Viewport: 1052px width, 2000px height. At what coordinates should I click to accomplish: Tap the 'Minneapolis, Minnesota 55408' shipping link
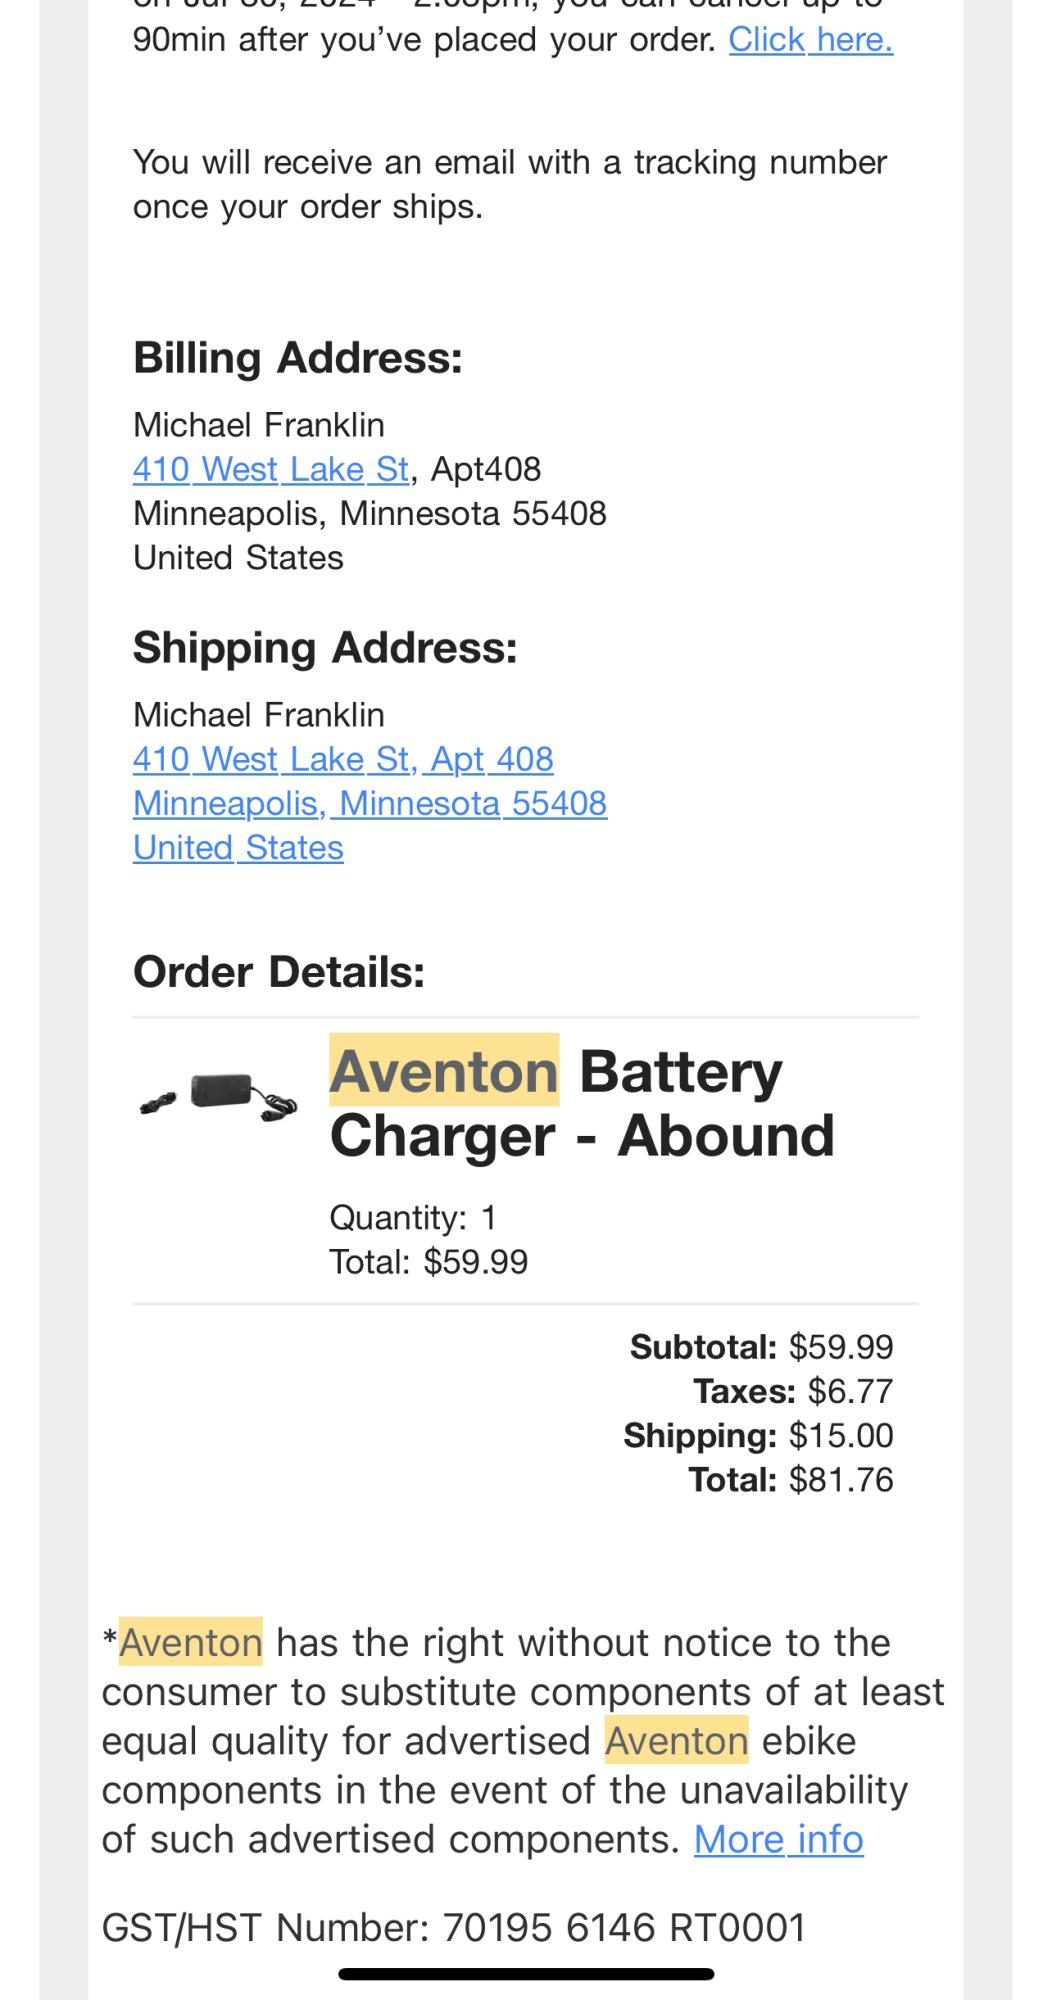click(x=370, y=803)
